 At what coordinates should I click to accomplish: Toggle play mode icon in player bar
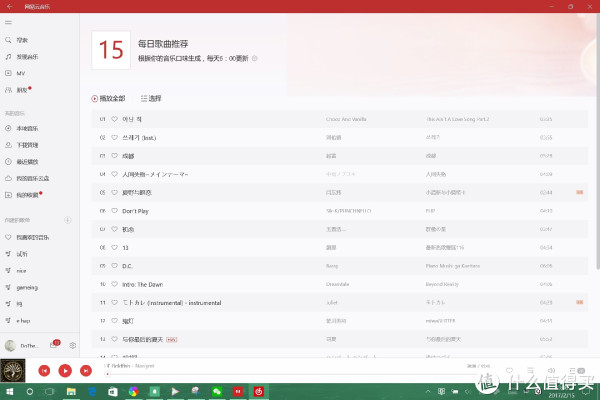pos(530,370)
